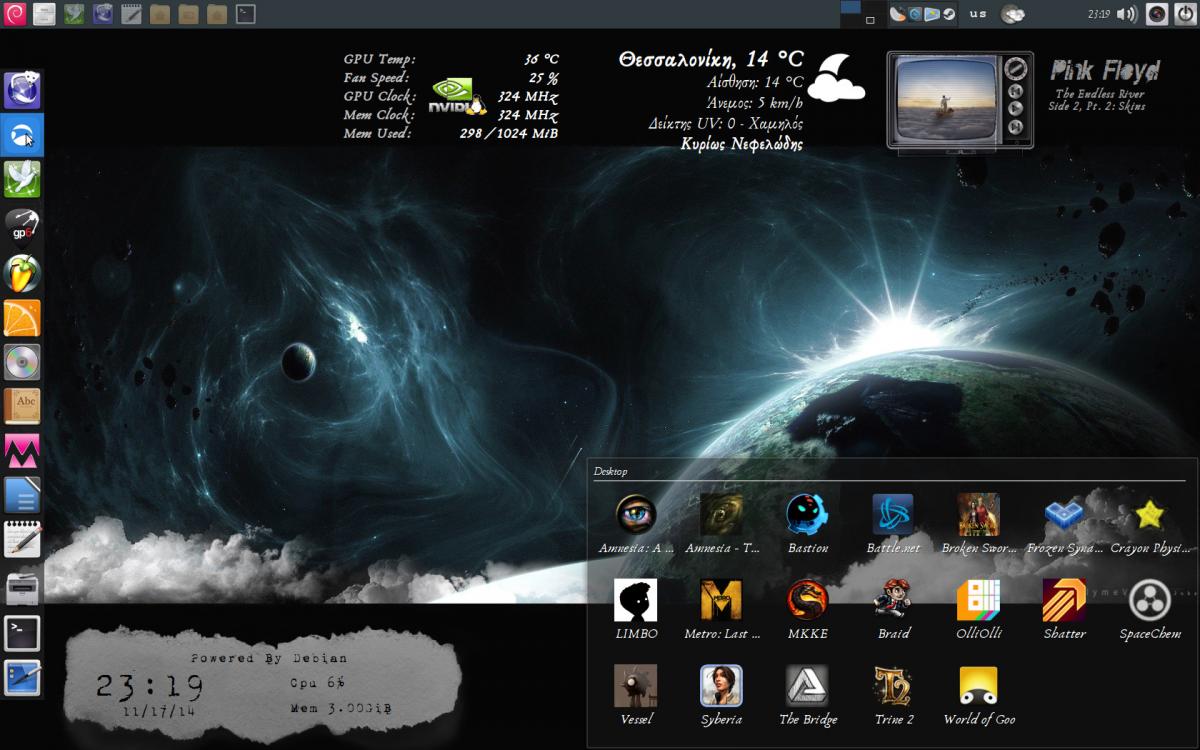Click the top panel clock showing 23:19
This screenshot has width=1200, height=750.
[x=1098, y=14]
